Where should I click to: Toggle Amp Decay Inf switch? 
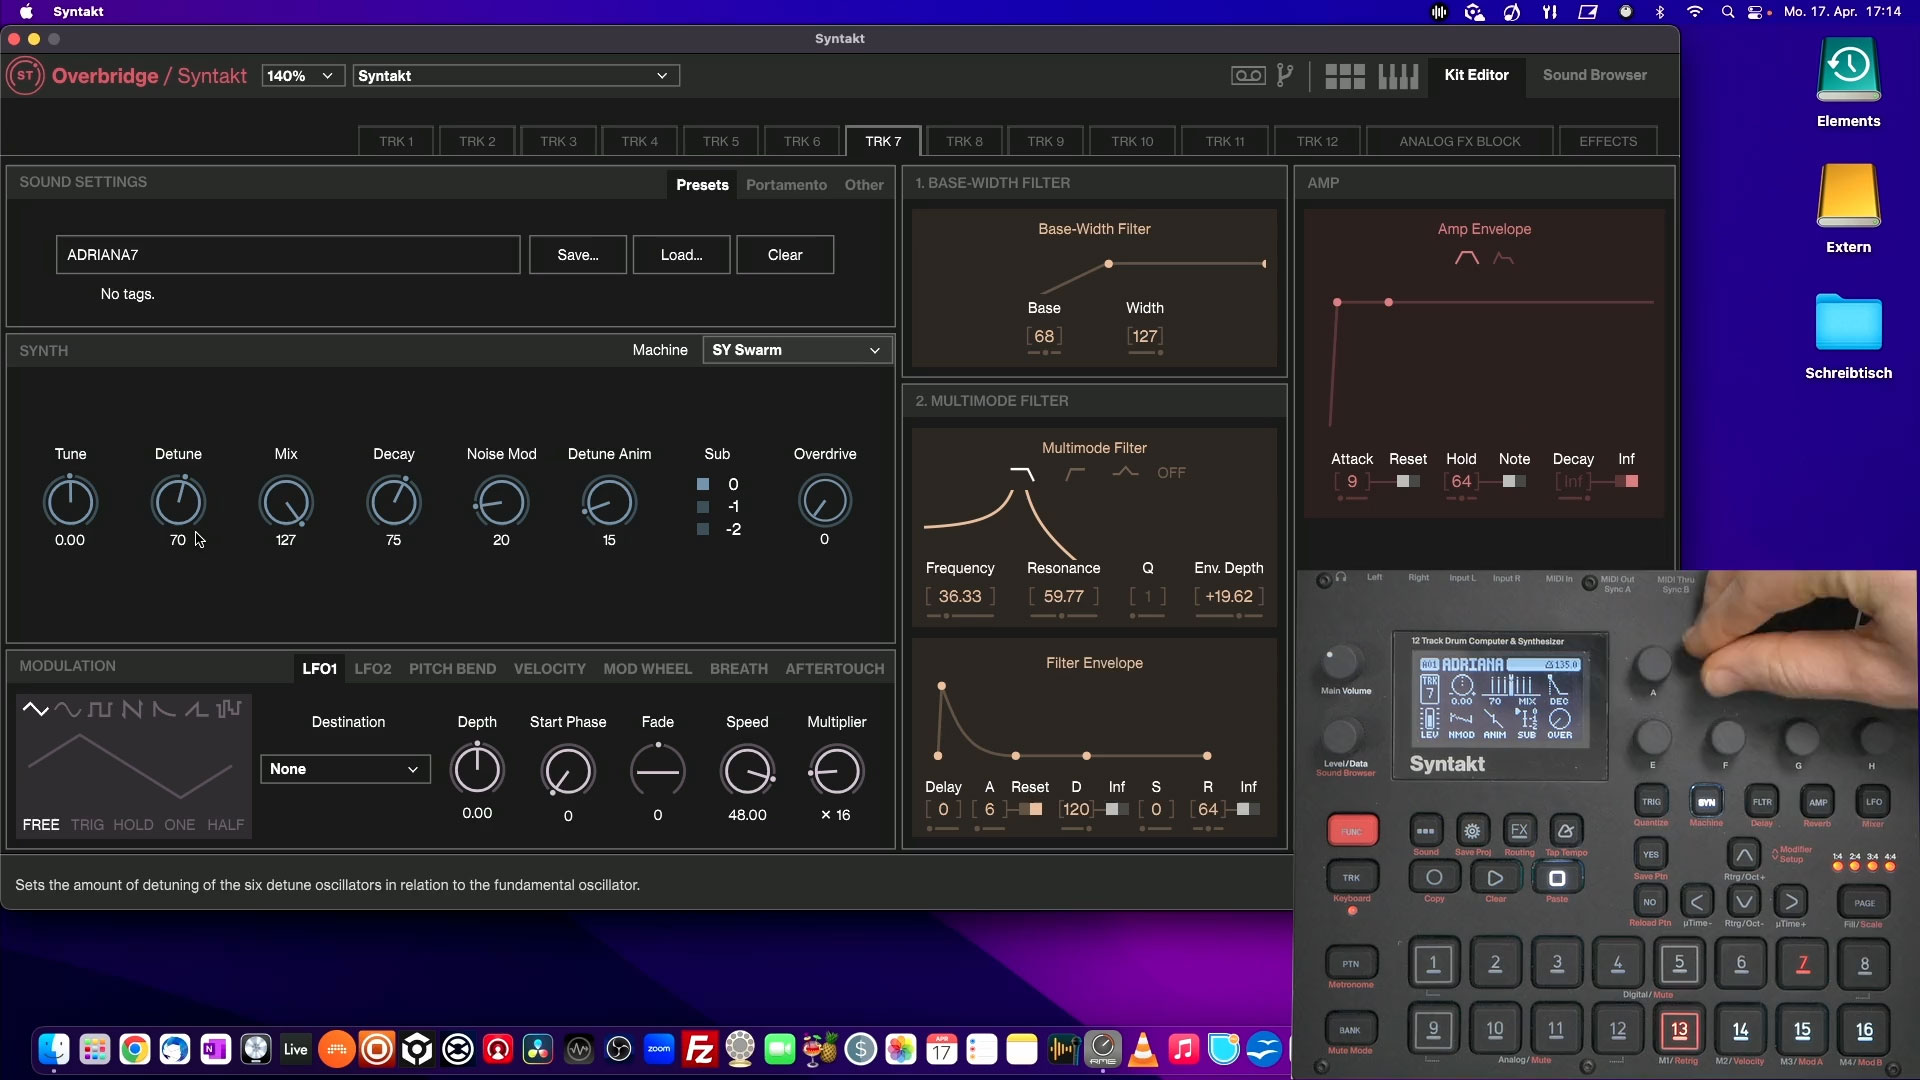click(1627, 481)
